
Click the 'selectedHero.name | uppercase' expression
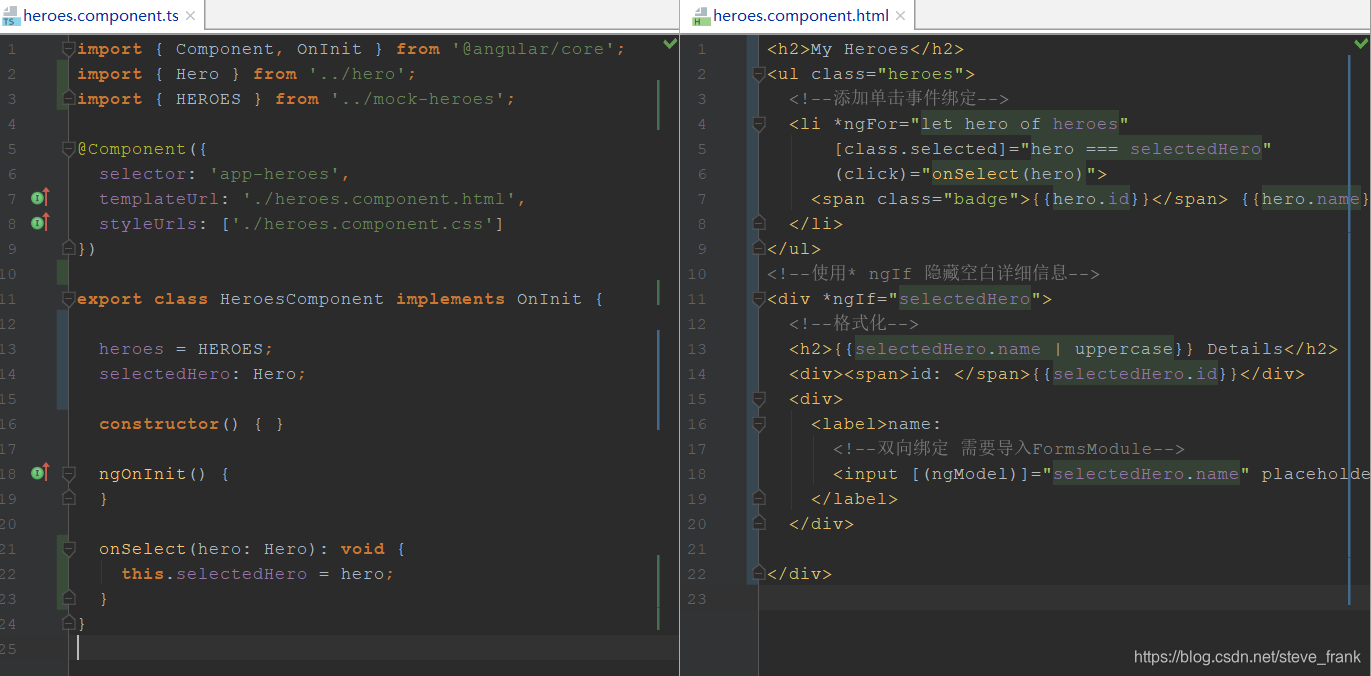click(1014, 349)
